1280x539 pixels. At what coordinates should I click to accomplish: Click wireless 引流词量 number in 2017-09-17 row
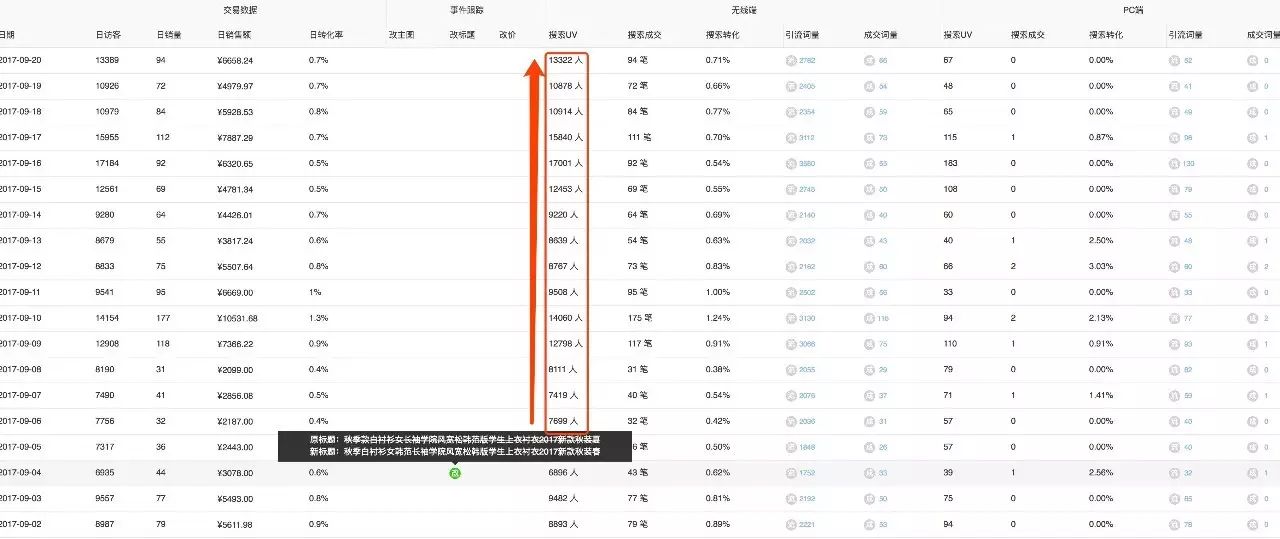(x=808, y=138)
